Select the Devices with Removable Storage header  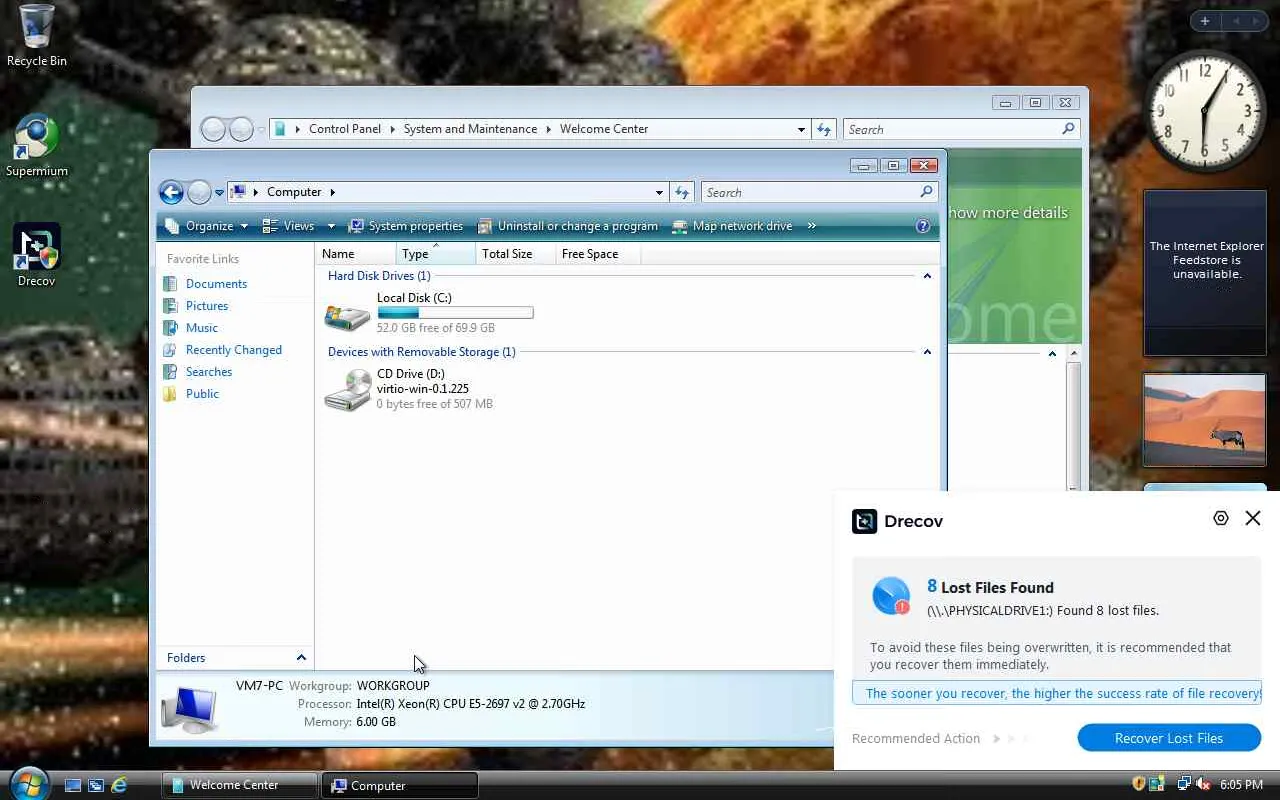tap(422, 352)
